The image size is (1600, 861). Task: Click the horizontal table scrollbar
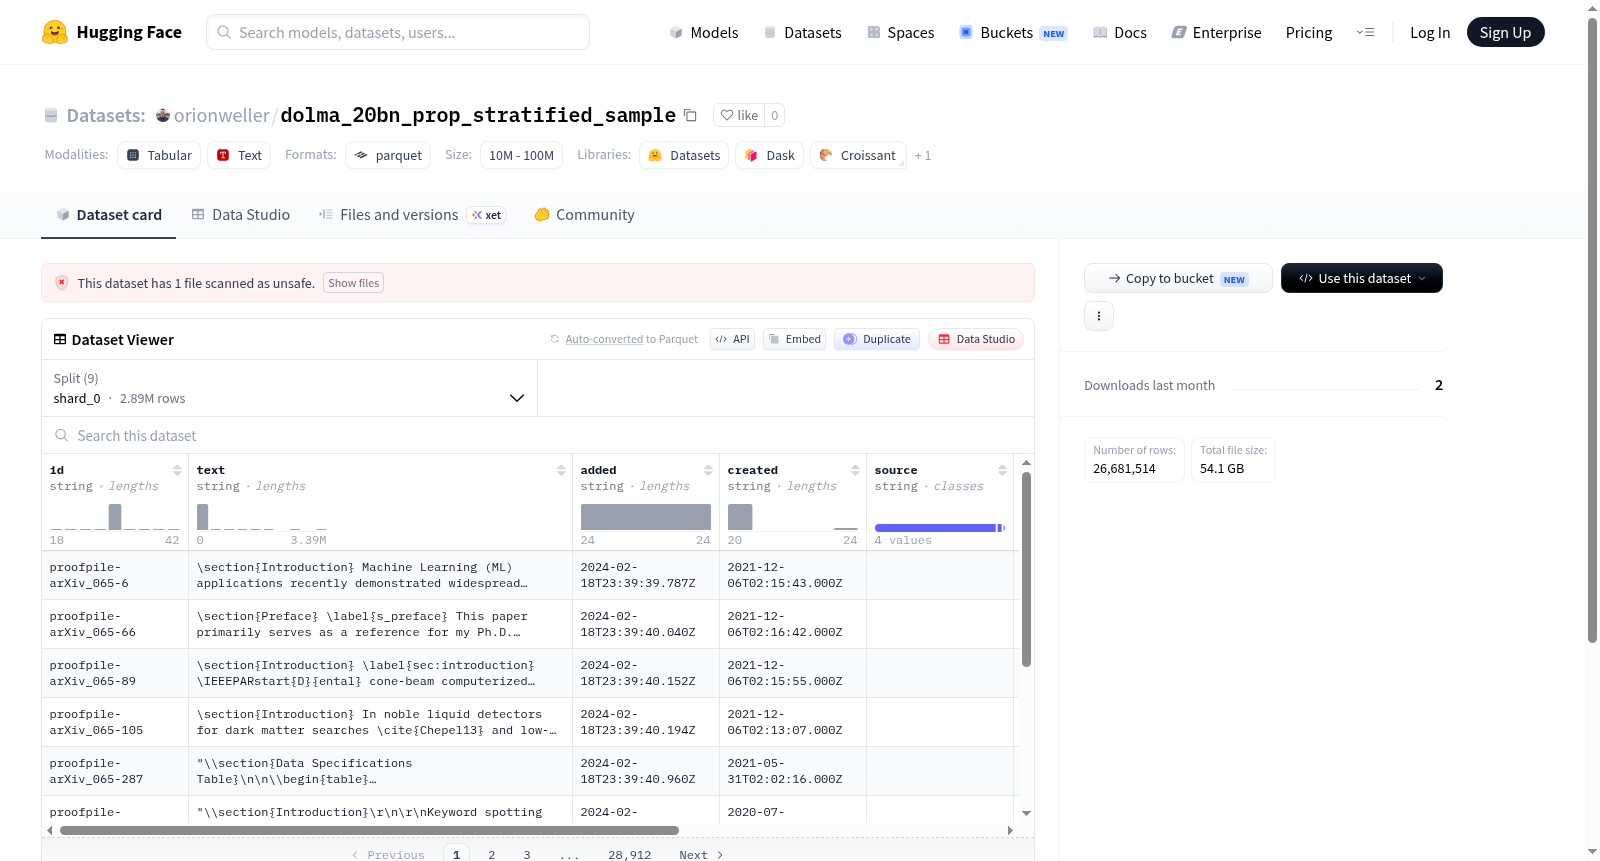369,830
